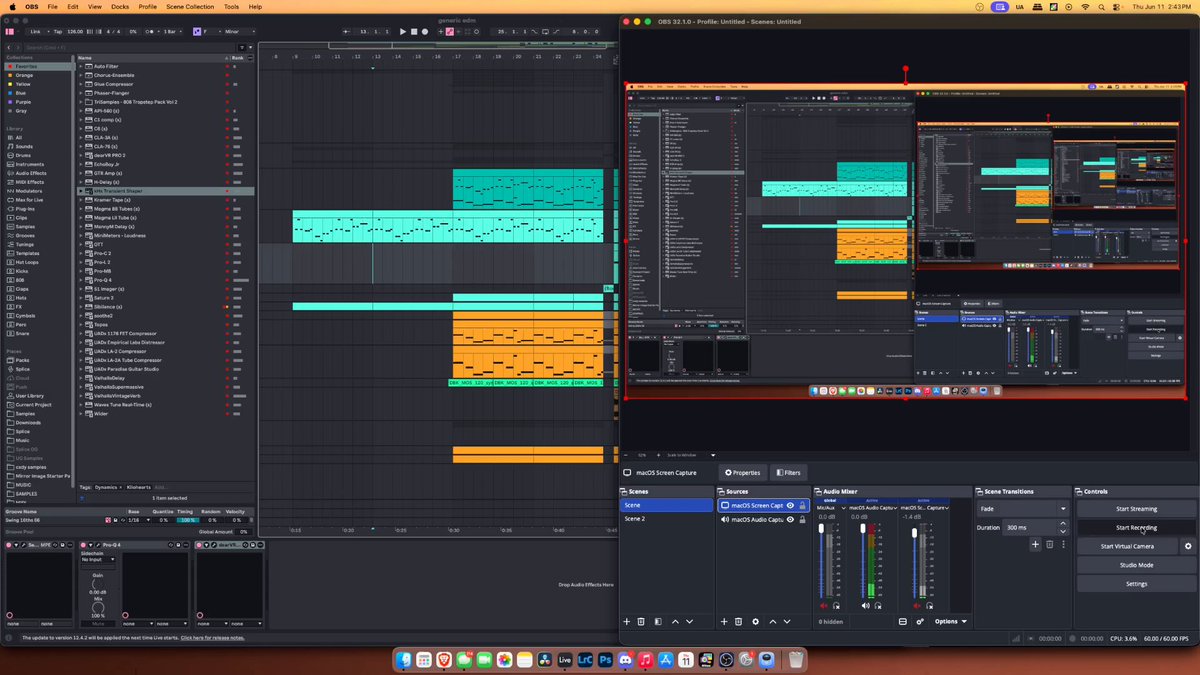Toggle visibility of macOS Screen Capture source
1200x675 pixels.
790,506
